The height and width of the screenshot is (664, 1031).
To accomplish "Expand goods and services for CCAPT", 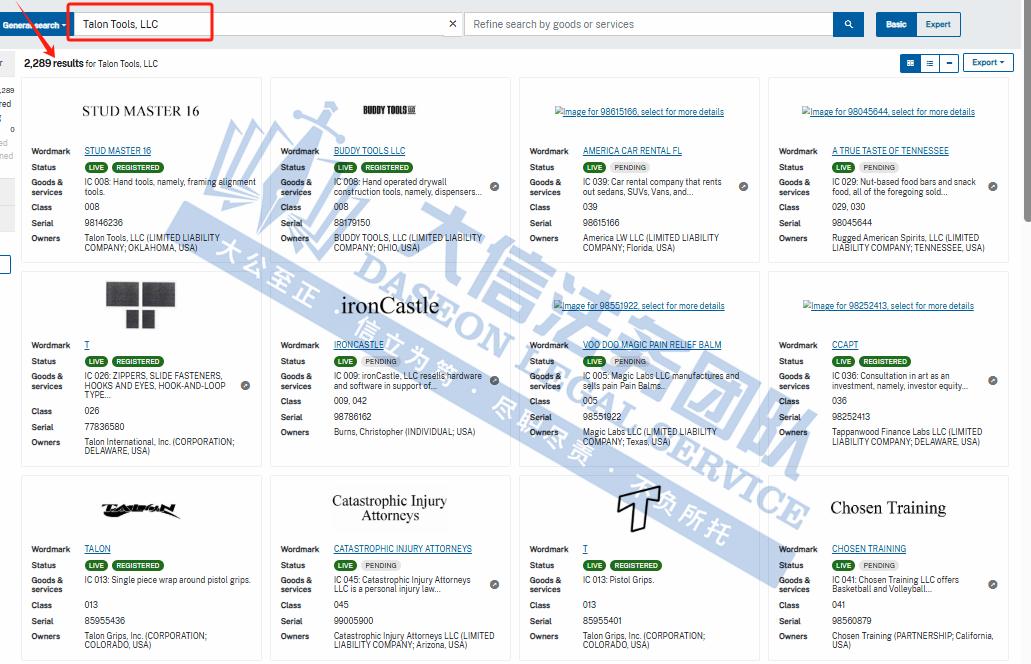I will pyautogui.click(x=992, y=381).
